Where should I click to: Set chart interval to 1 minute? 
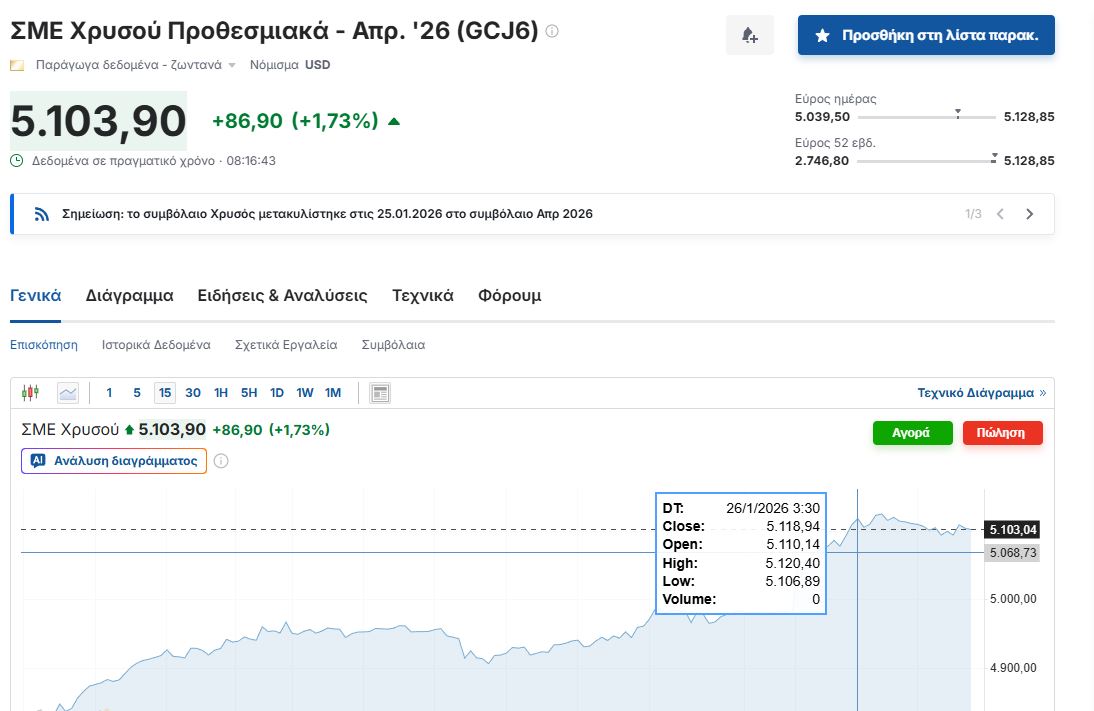point(109,393)
